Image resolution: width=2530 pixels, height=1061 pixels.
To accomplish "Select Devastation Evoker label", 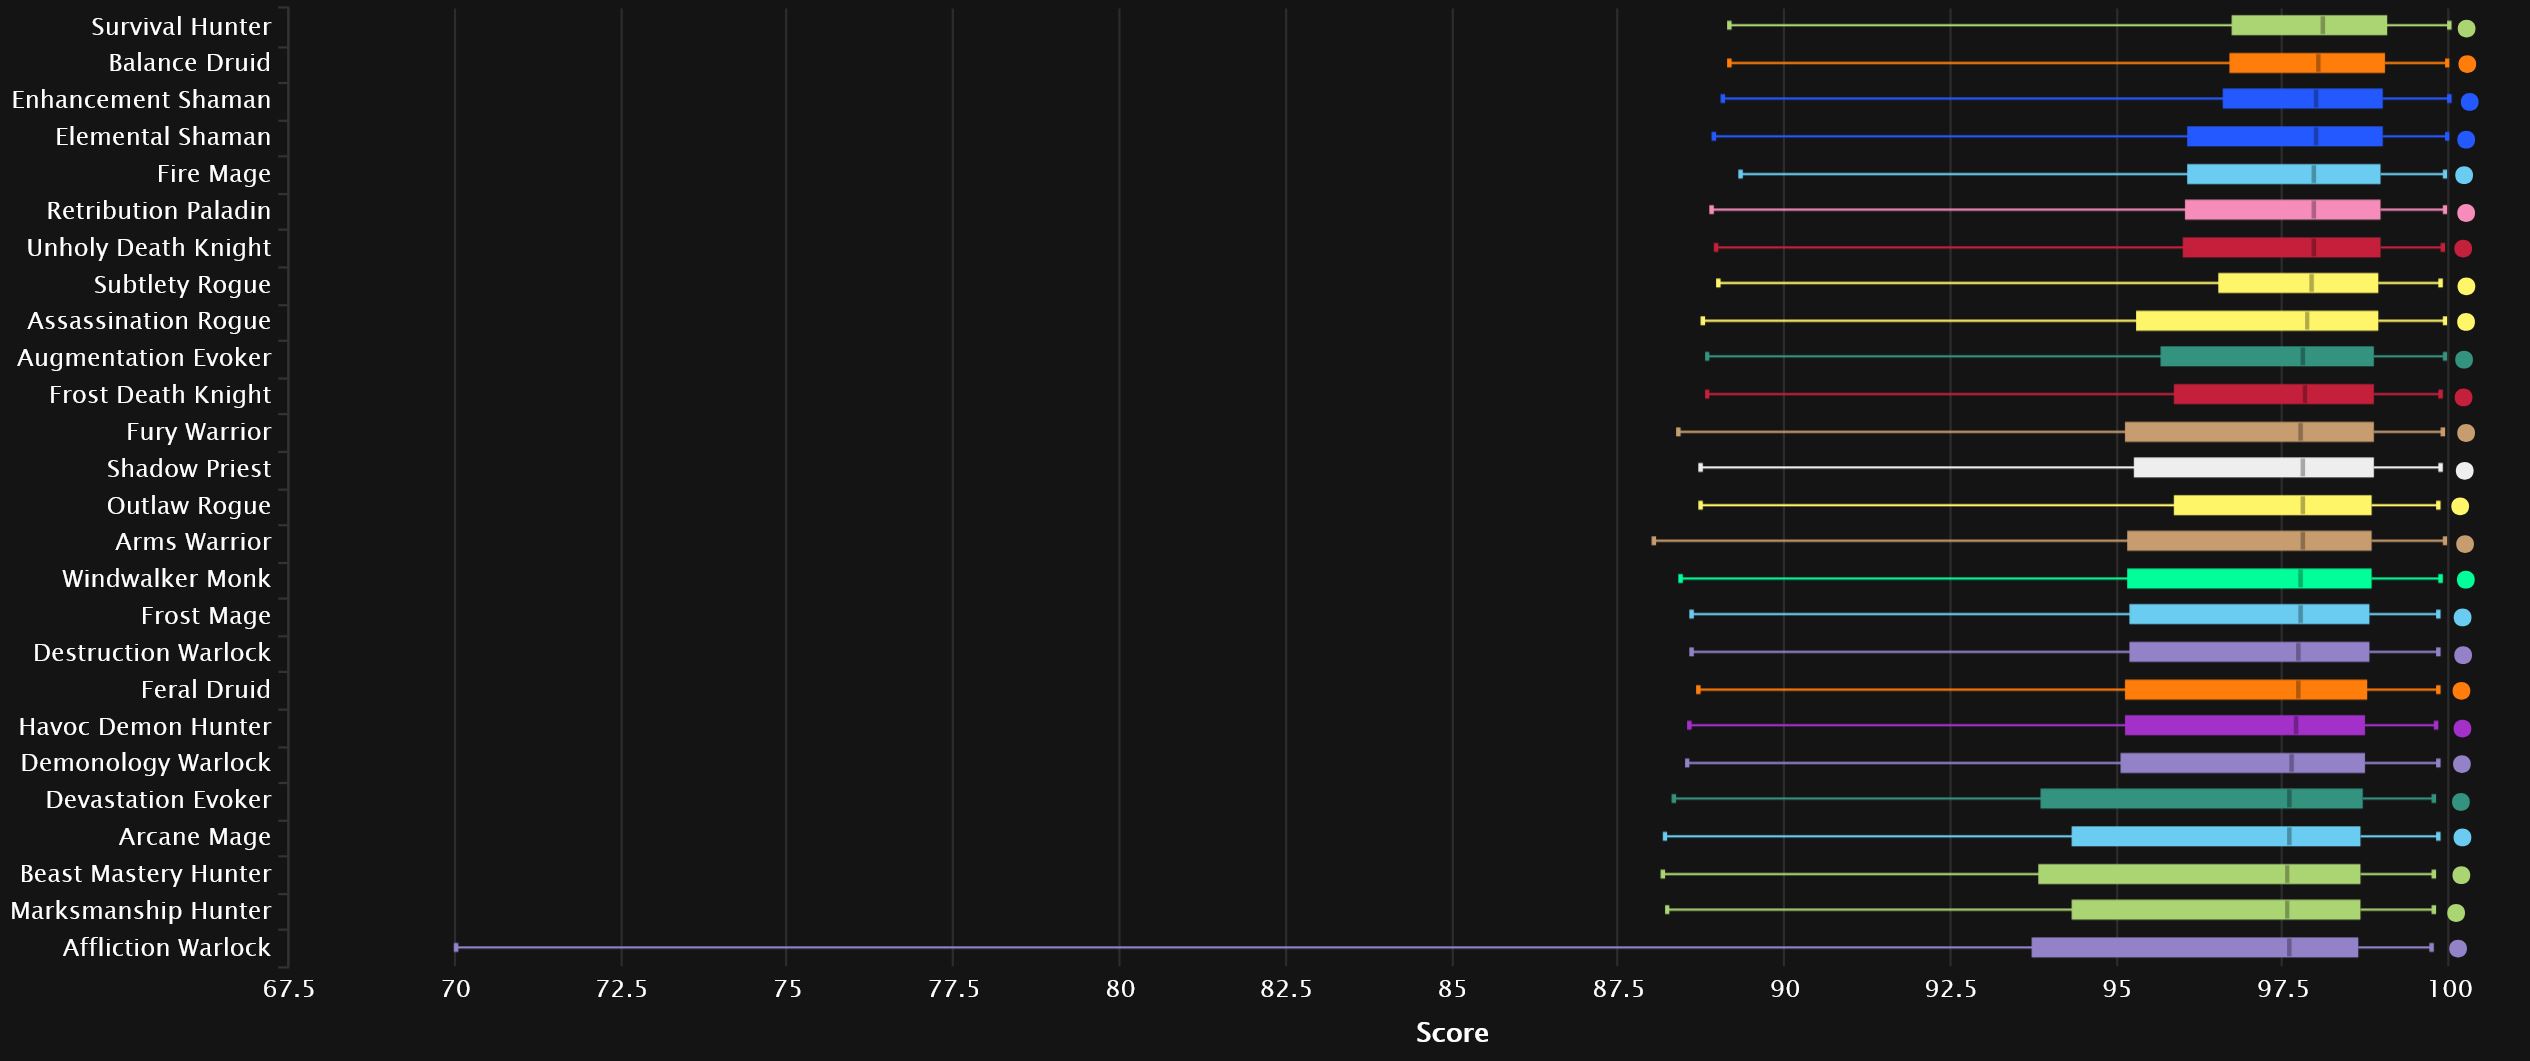I will click(158, 800).
